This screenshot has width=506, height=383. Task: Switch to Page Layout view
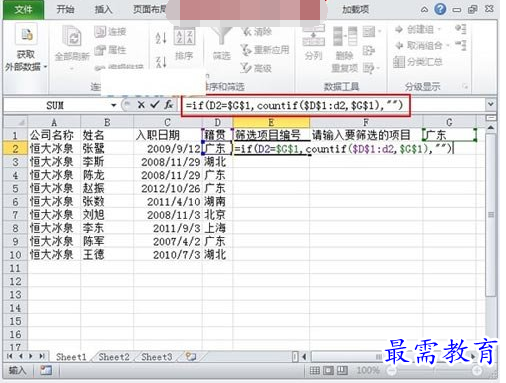328,370
